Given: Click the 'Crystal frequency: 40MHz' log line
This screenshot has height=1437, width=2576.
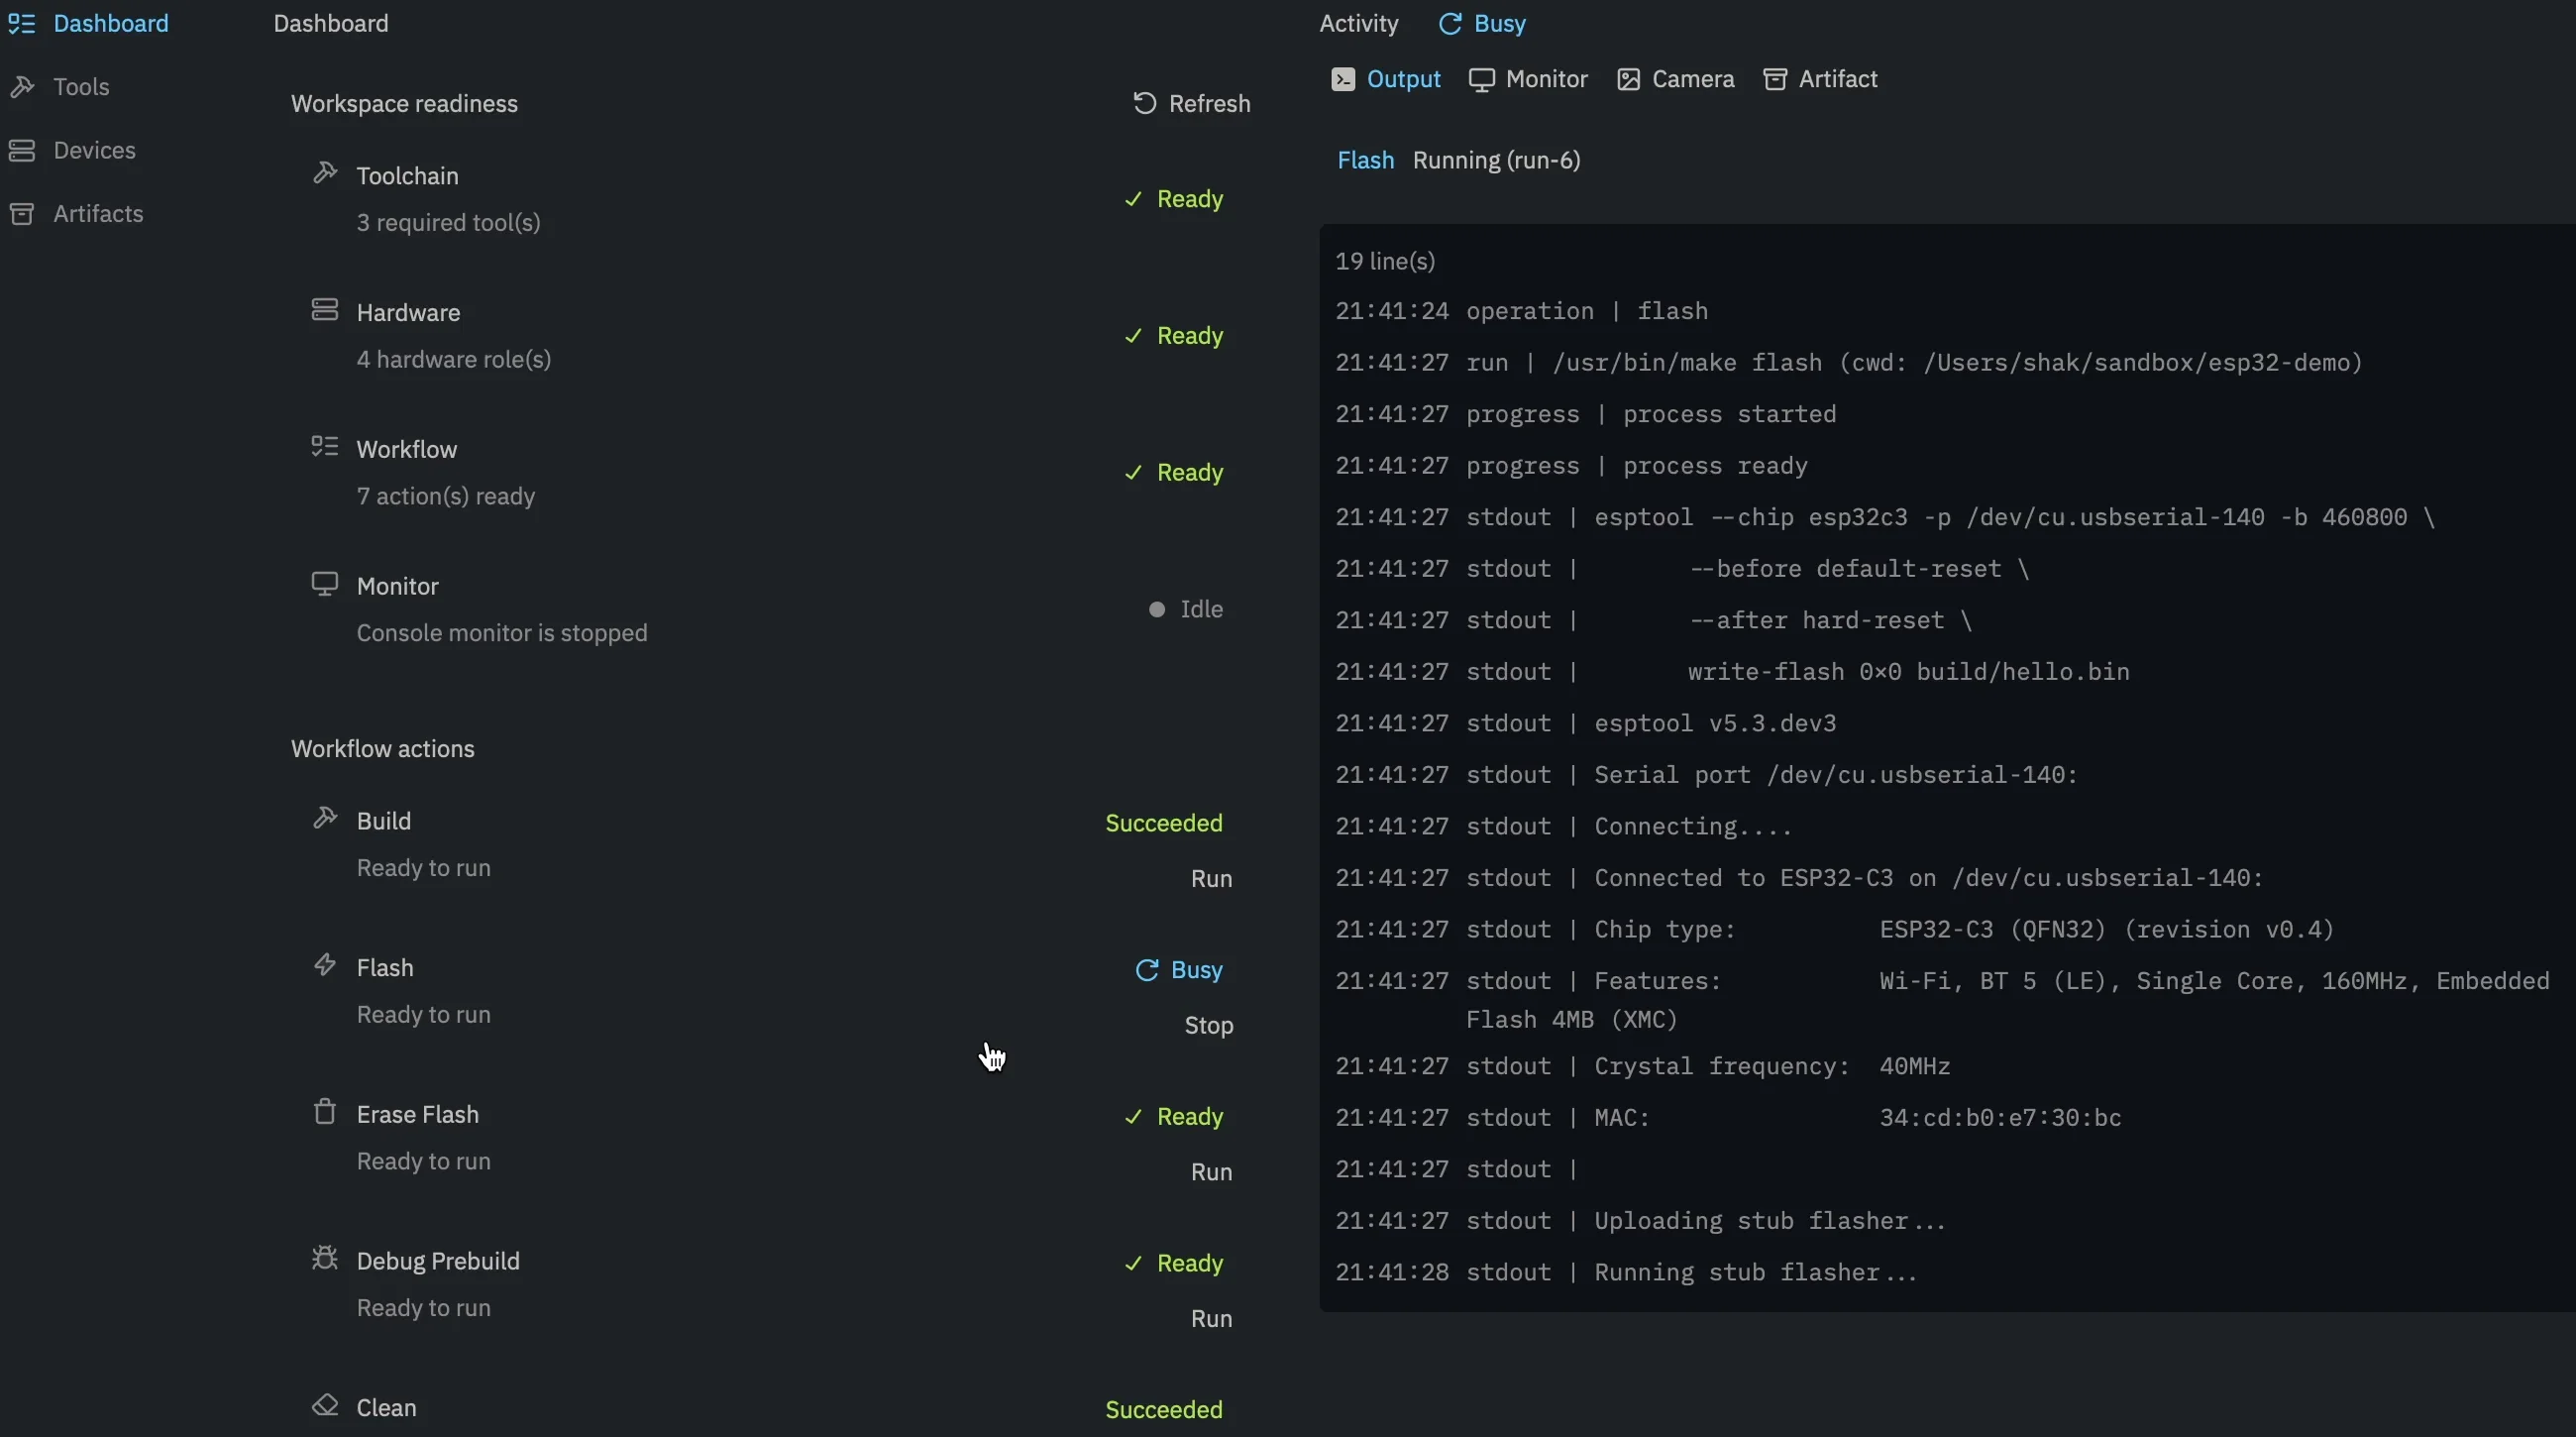Looking at the screenshot, I should coord(1642,1067).
